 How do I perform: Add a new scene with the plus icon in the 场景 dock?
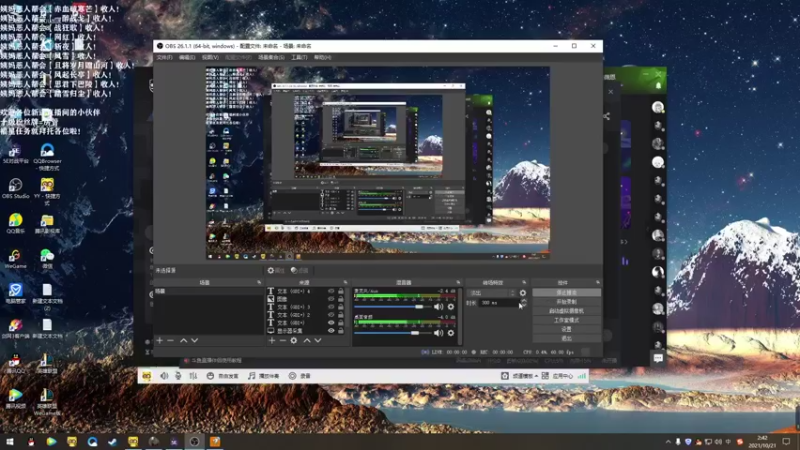point(160,340)
